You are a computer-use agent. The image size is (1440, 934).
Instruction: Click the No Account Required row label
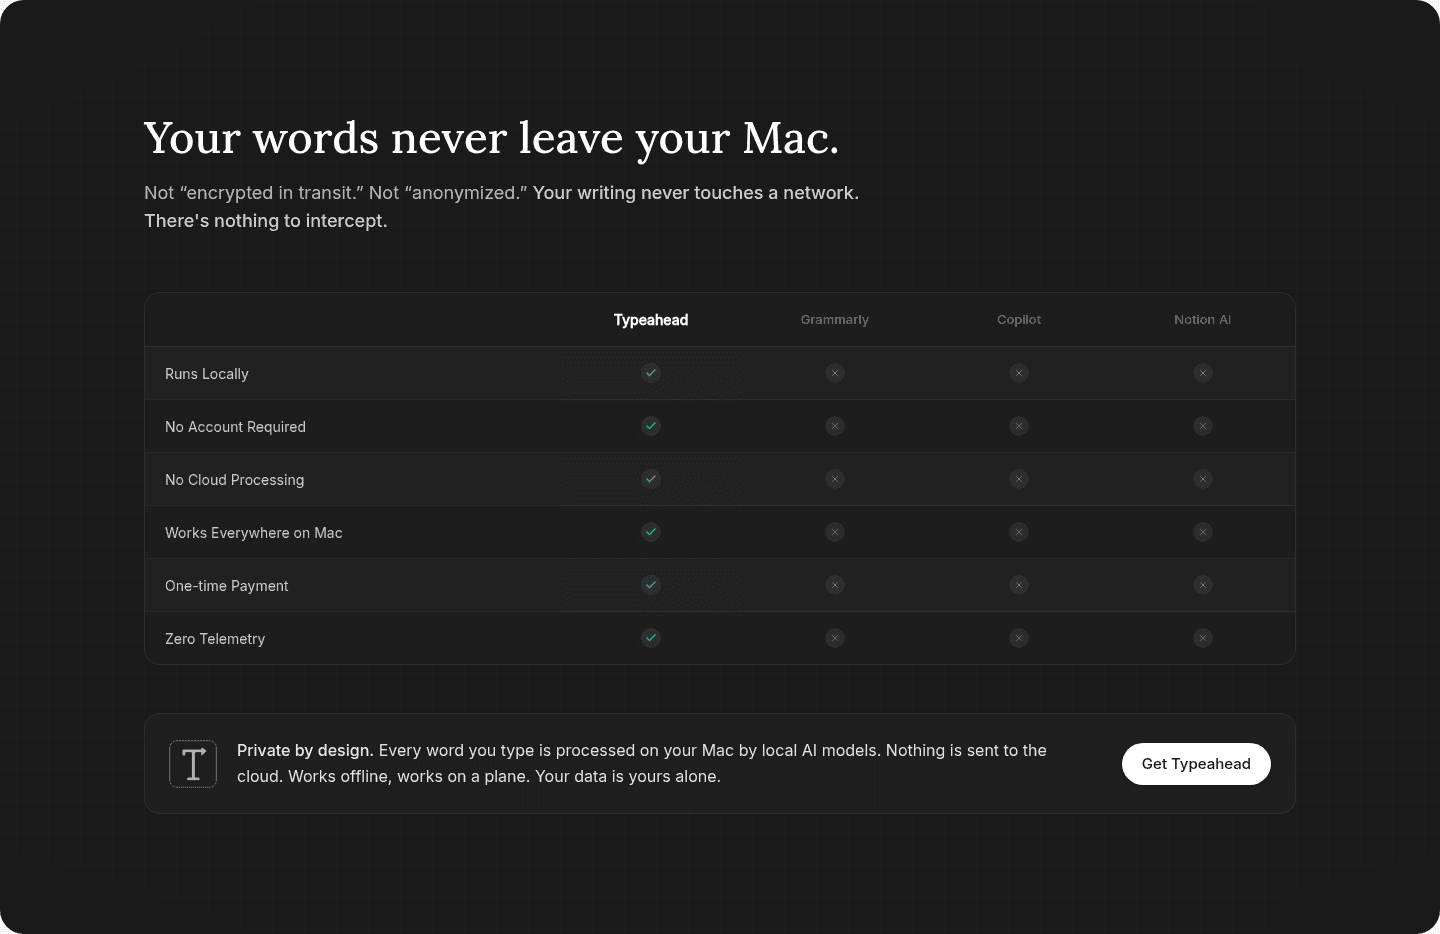click(x=235, y=427)
